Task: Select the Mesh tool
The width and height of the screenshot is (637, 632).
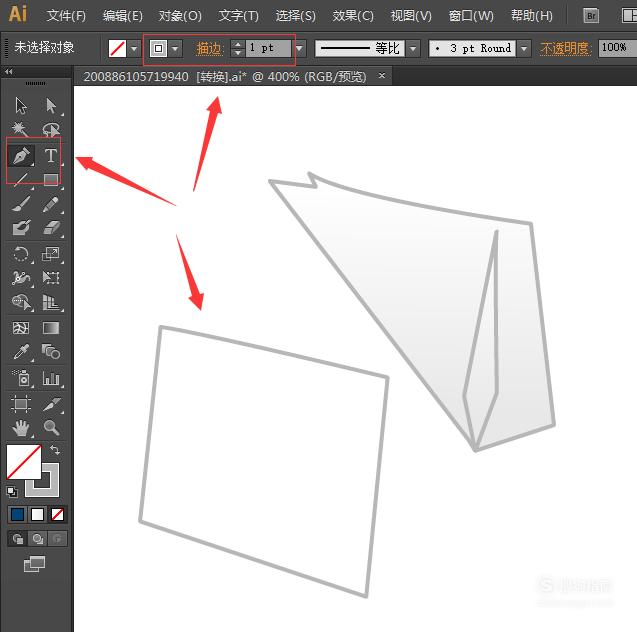Action: 21,328
